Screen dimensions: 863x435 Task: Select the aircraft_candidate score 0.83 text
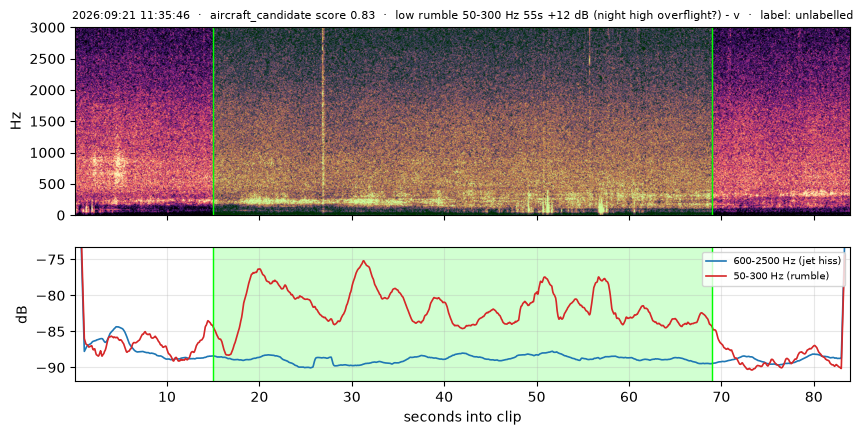pos(292,15)
